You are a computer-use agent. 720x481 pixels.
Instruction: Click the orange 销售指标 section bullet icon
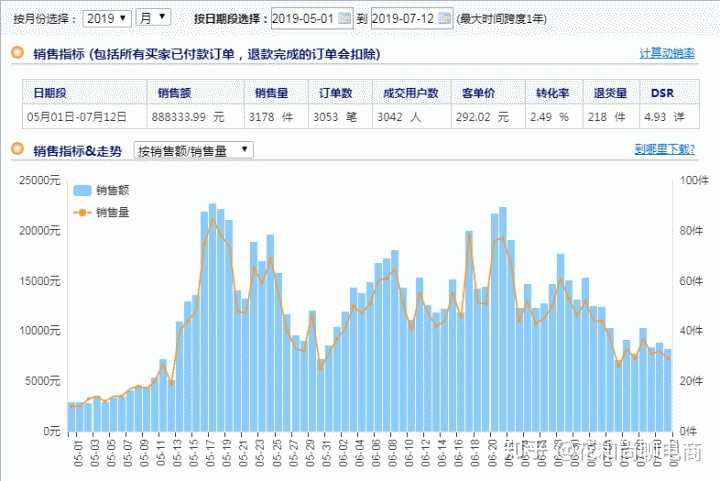[17, 53]
